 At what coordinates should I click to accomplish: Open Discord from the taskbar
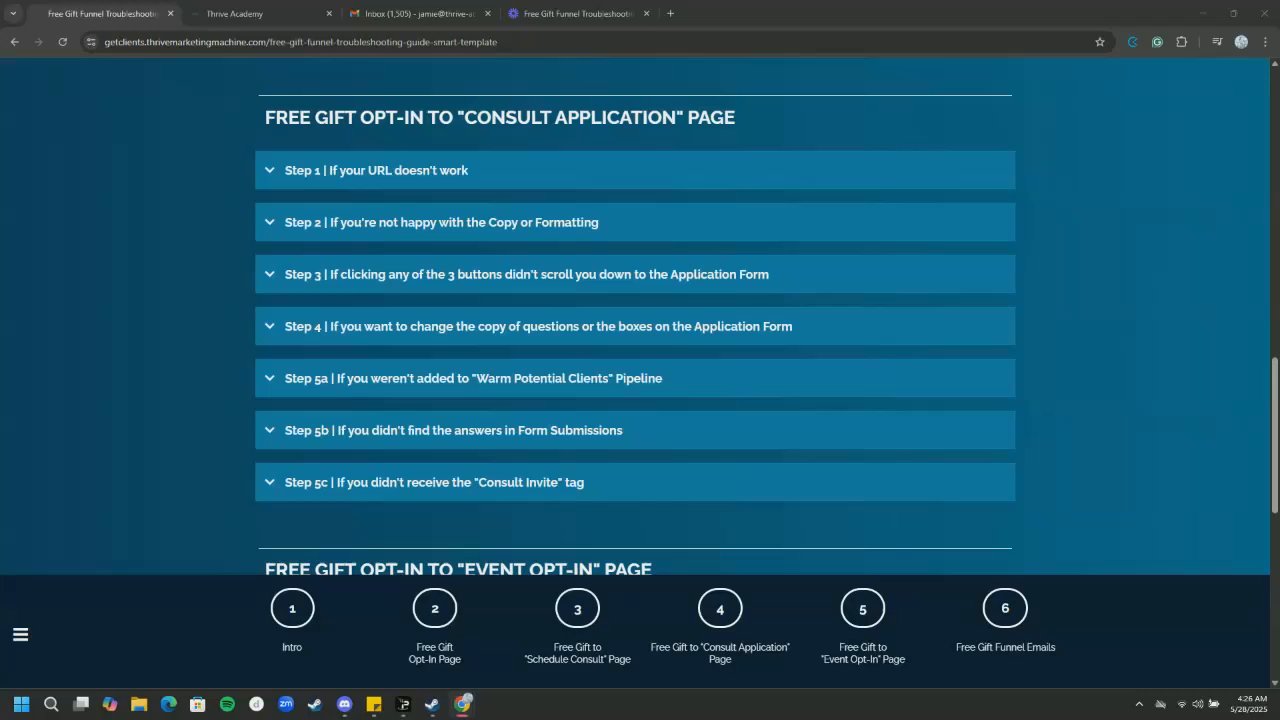coord(345,704)
